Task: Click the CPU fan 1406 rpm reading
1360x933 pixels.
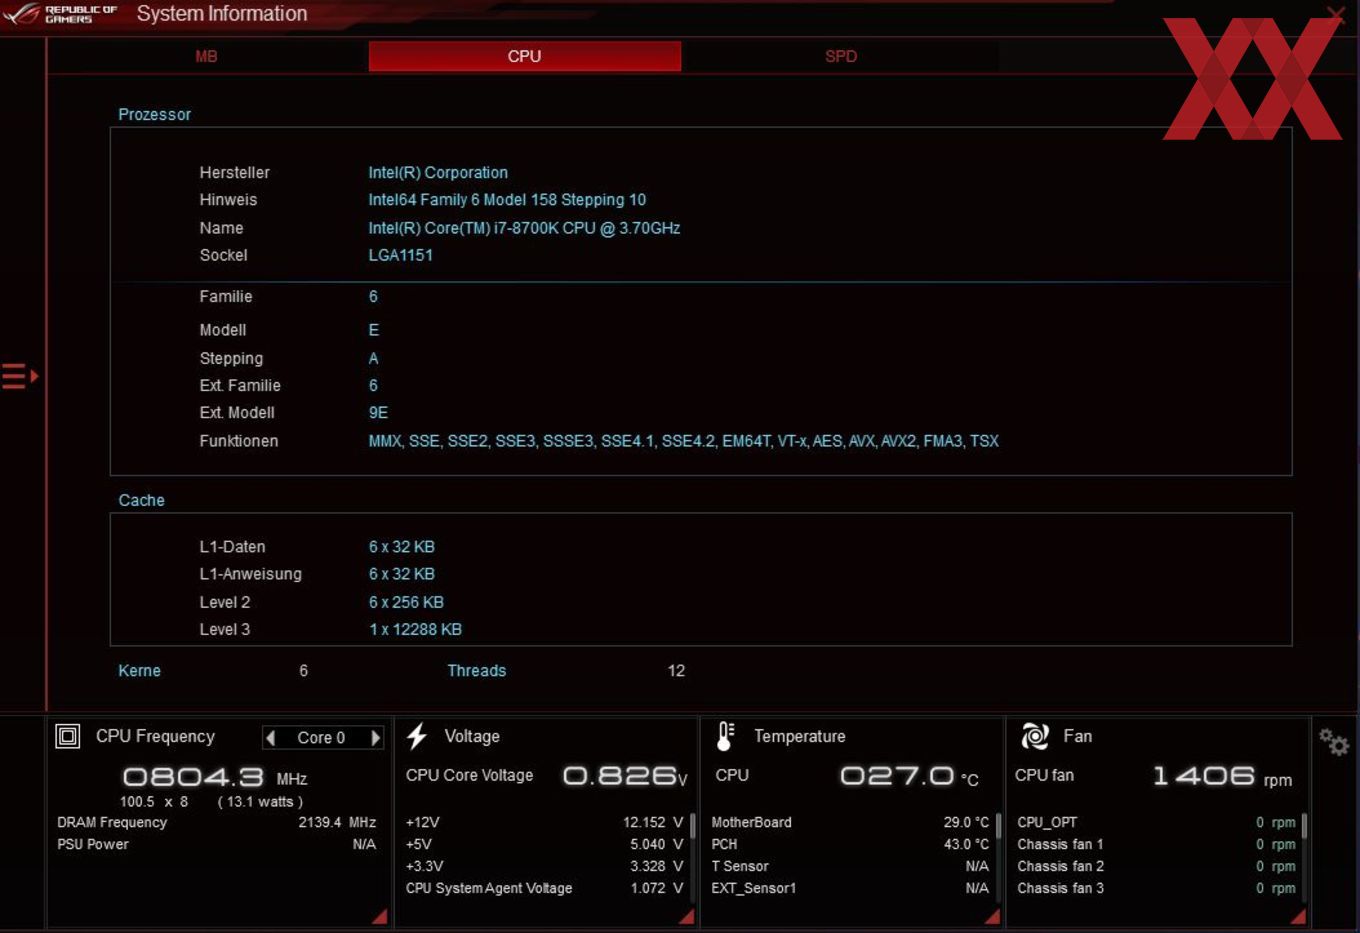Action: [x=1221, y=776]
